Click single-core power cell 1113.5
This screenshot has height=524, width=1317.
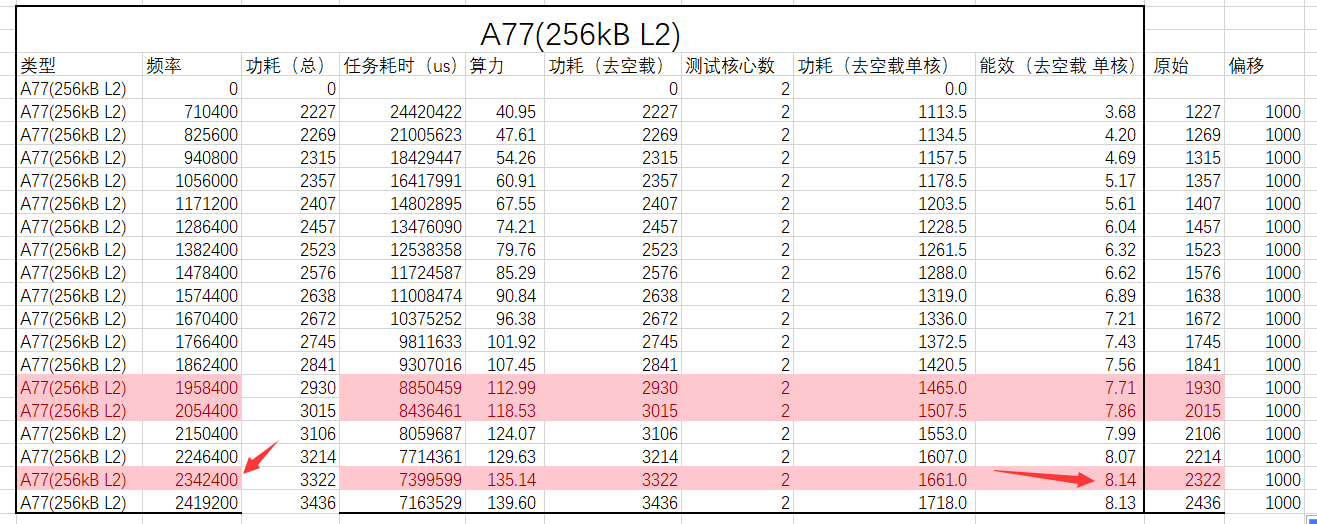(x=884, y=112)
